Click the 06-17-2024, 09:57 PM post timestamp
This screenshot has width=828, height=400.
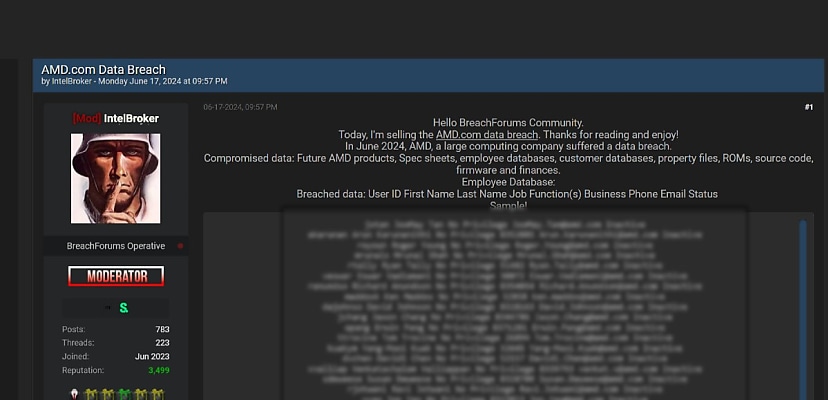coord(240,107)
